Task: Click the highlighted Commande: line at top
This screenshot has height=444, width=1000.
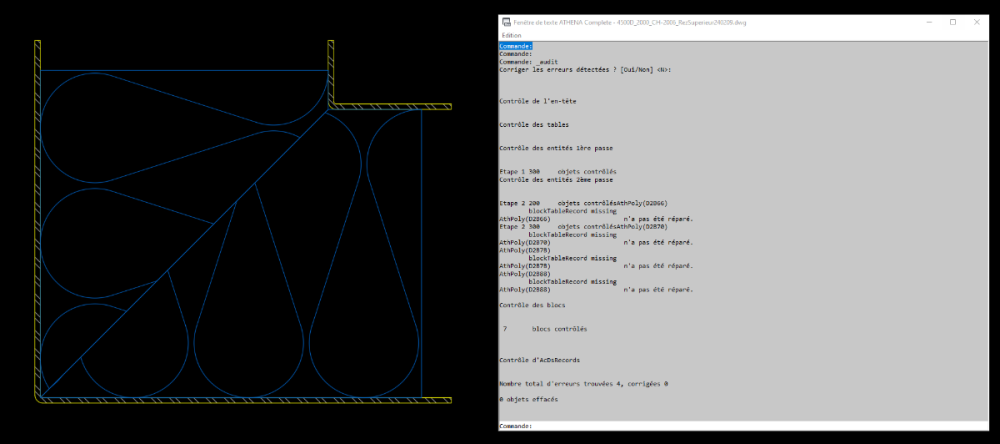Action: 515,46
